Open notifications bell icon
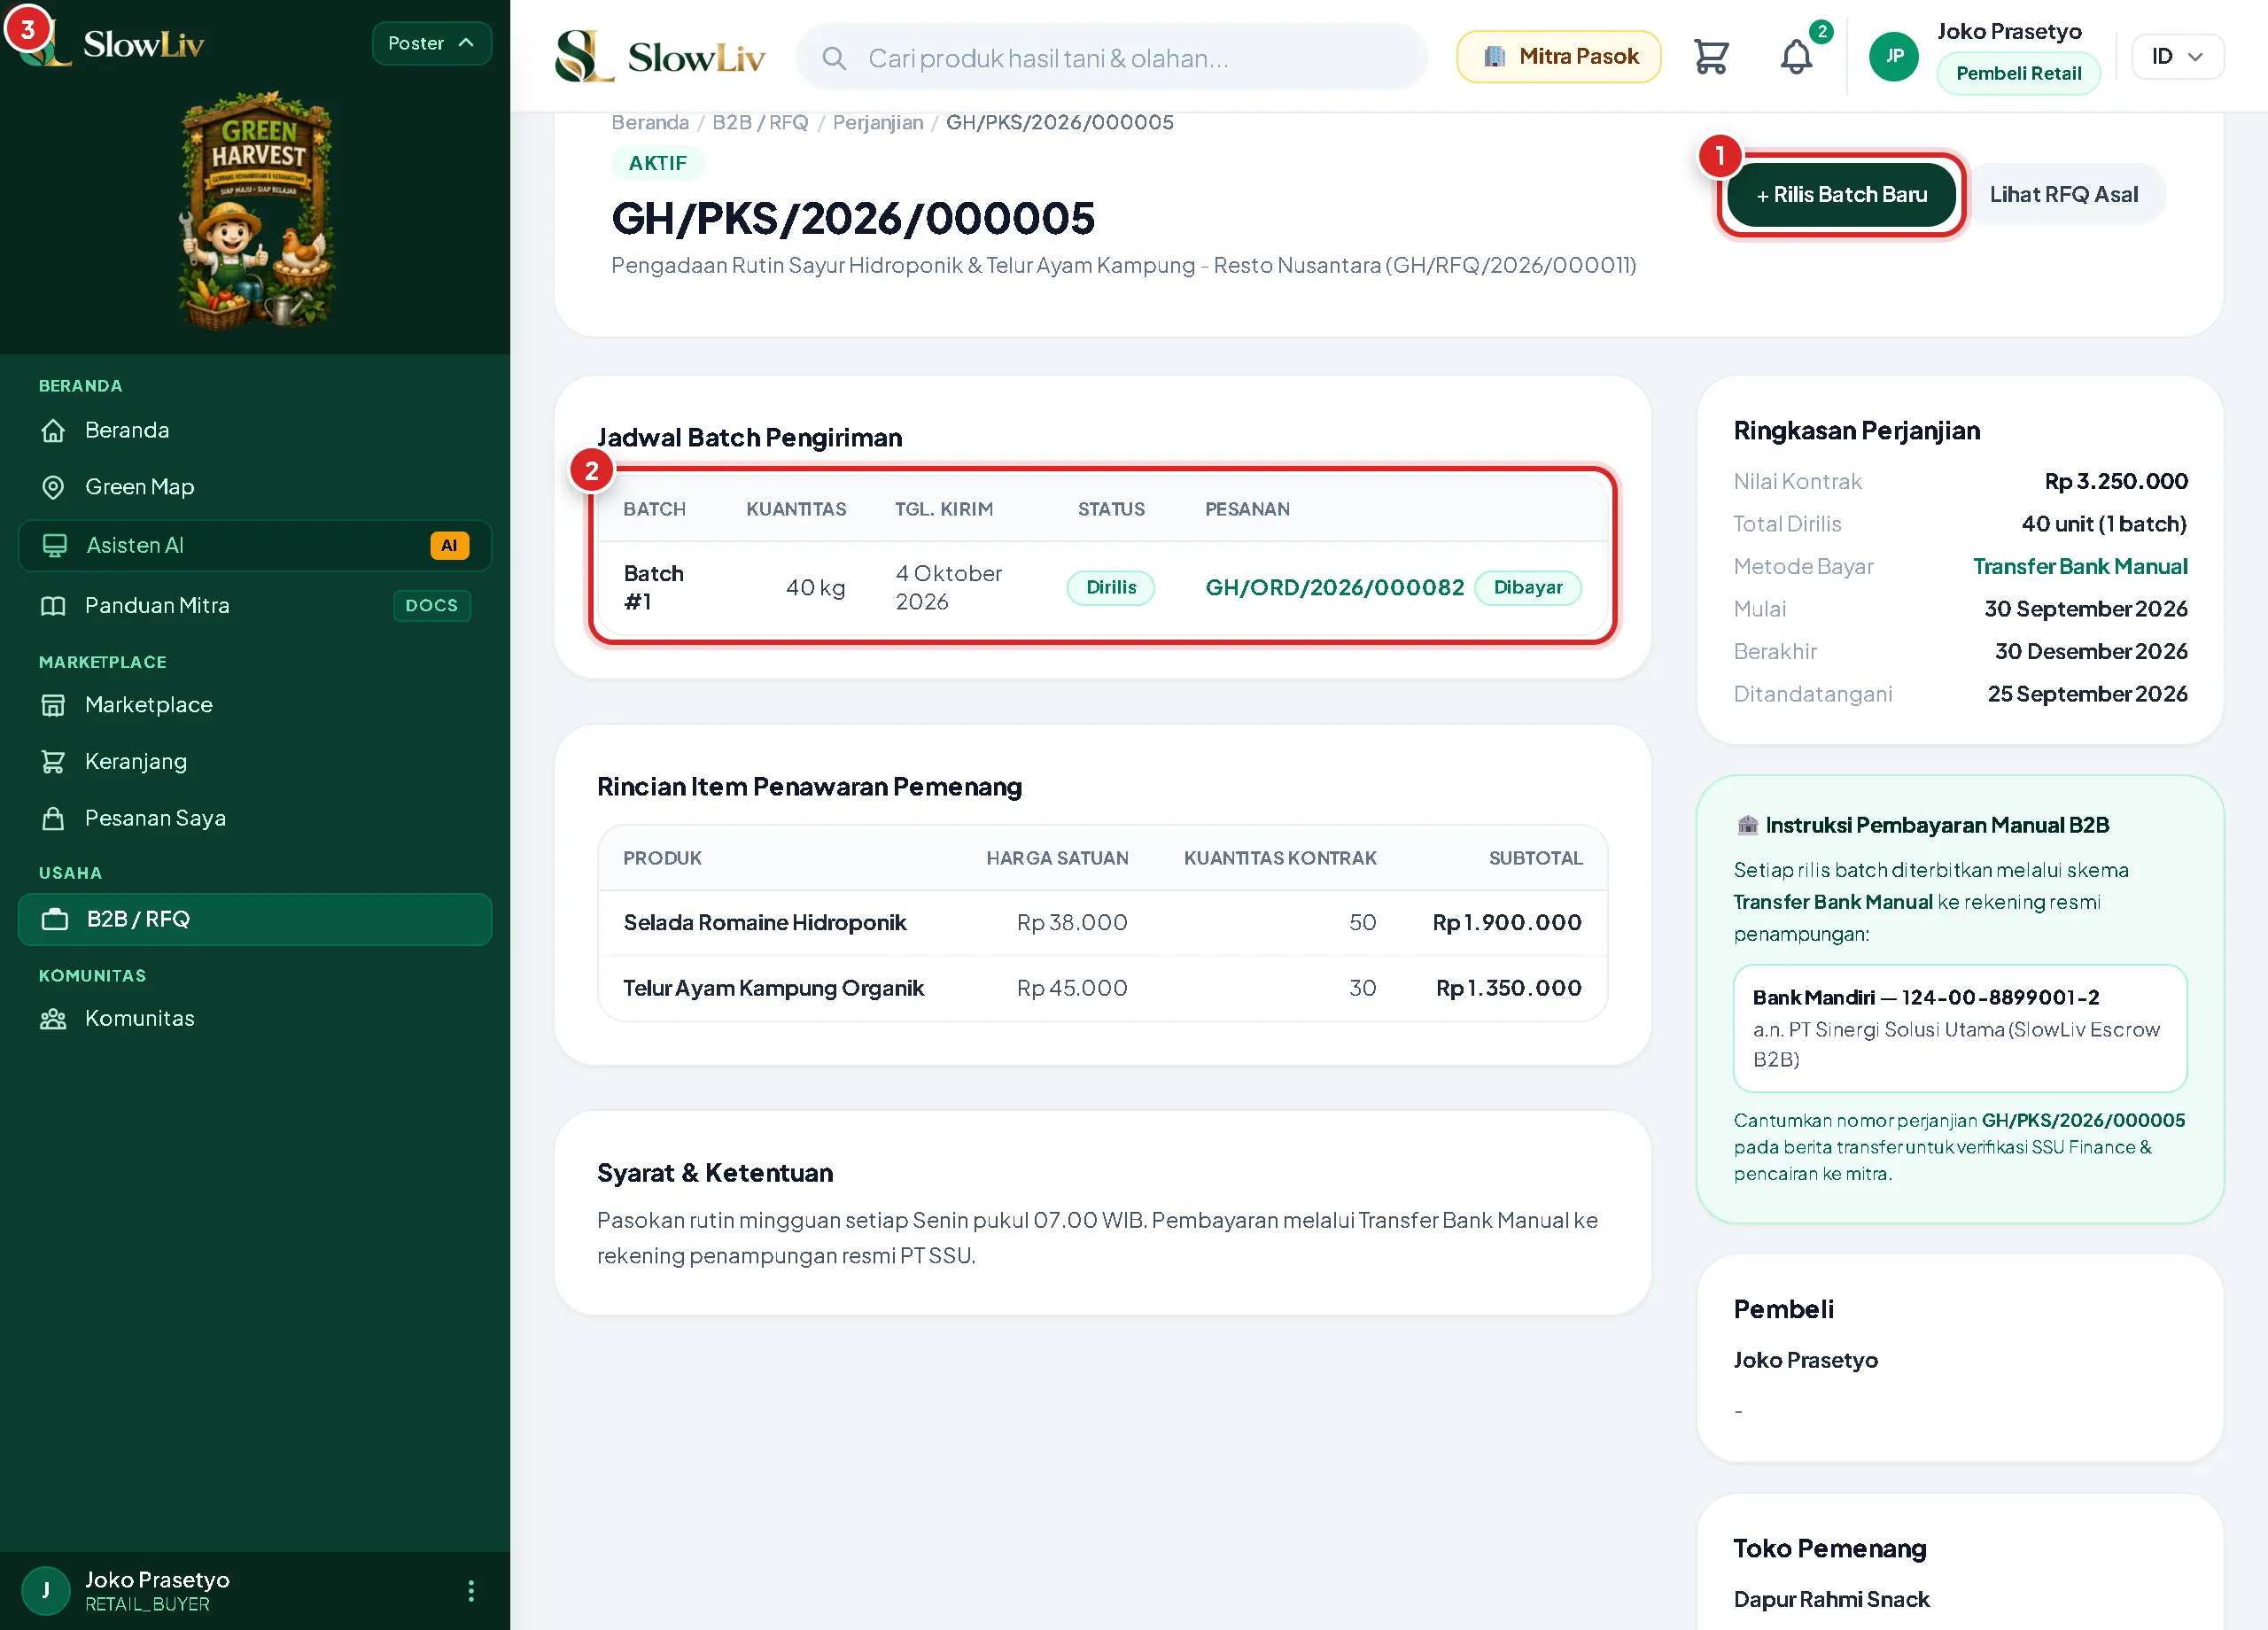 pyautogui.click(x=1796, y=57)
